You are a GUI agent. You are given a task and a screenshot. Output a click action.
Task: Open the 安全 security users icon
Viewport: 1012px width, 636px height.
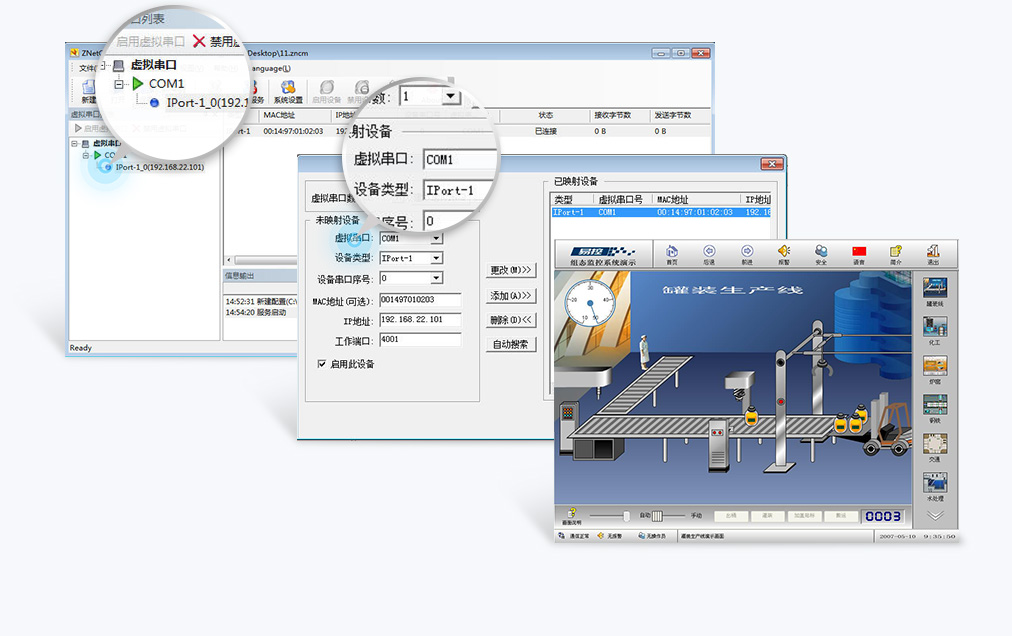click(821, 251)
